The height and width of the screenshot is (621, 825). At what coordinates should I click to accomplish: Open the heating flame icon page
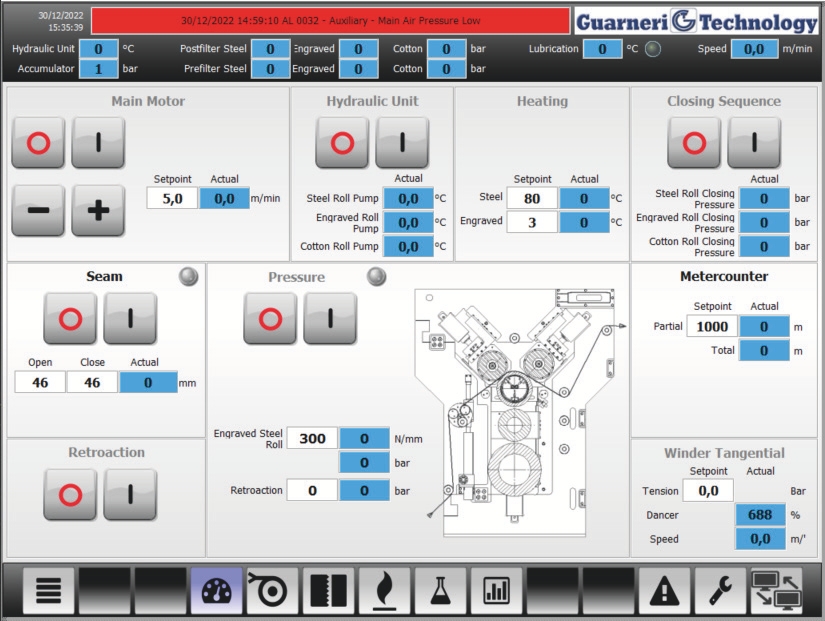385,590
